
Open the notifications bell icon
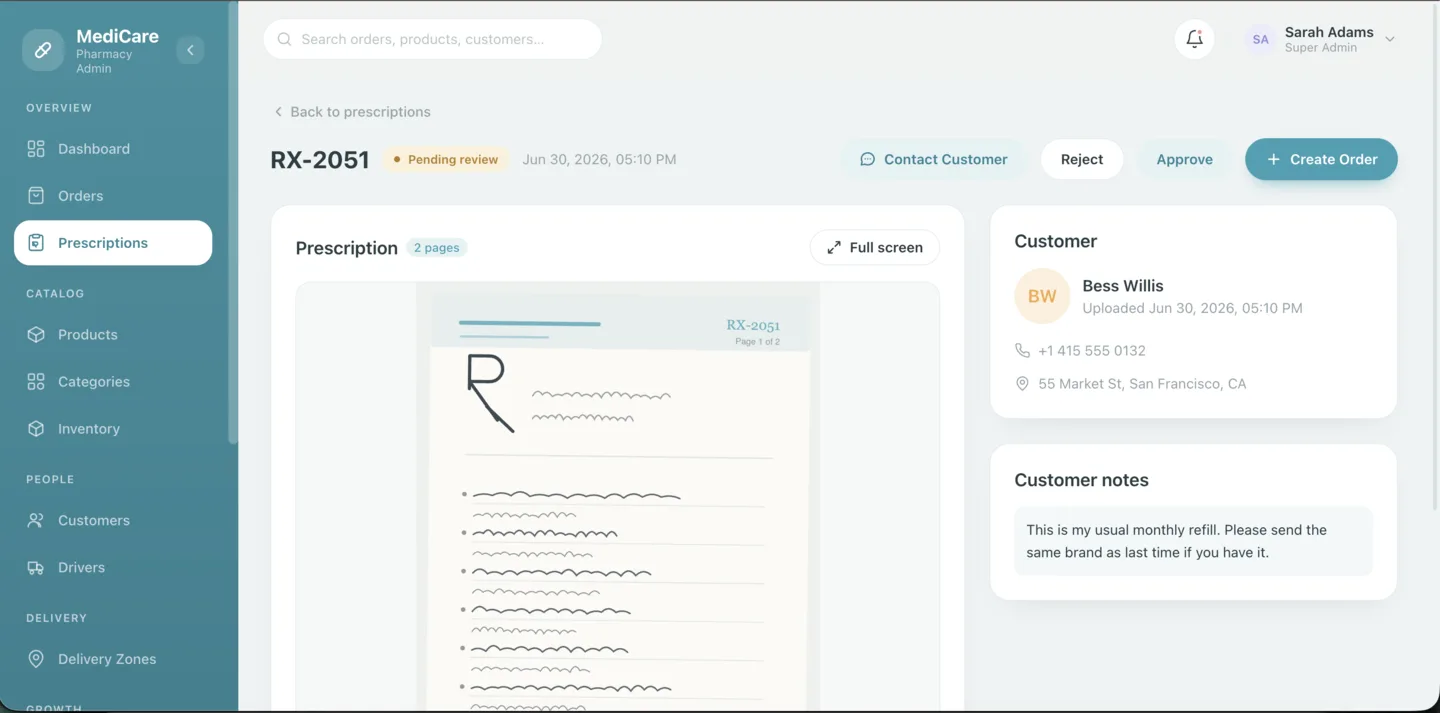coord(1194,39)
